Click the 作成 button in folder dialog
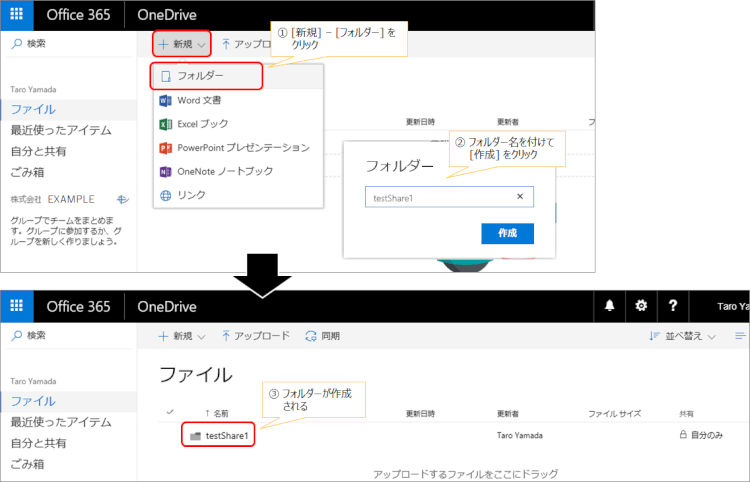 (507, 233)
